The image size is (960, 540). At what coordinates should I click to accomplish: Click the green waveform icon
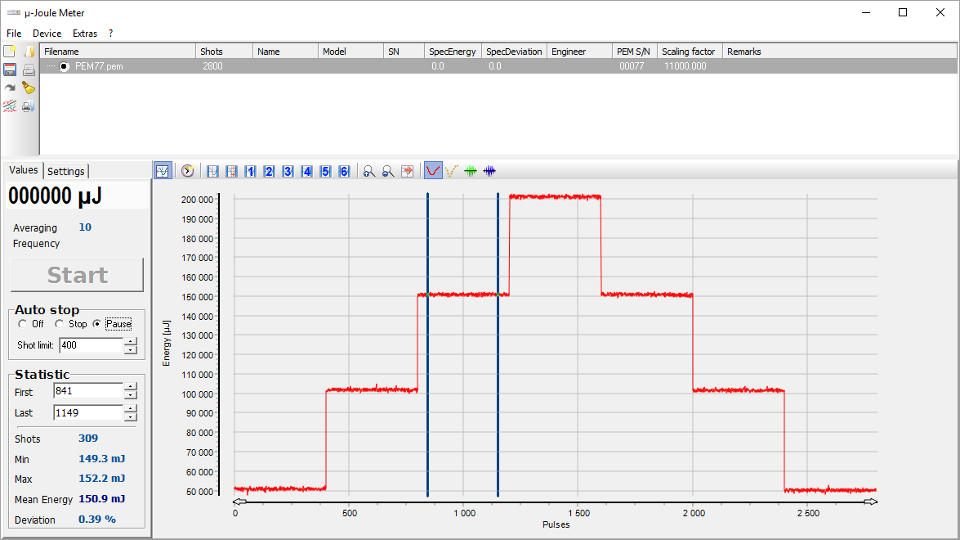click(470, 171)
